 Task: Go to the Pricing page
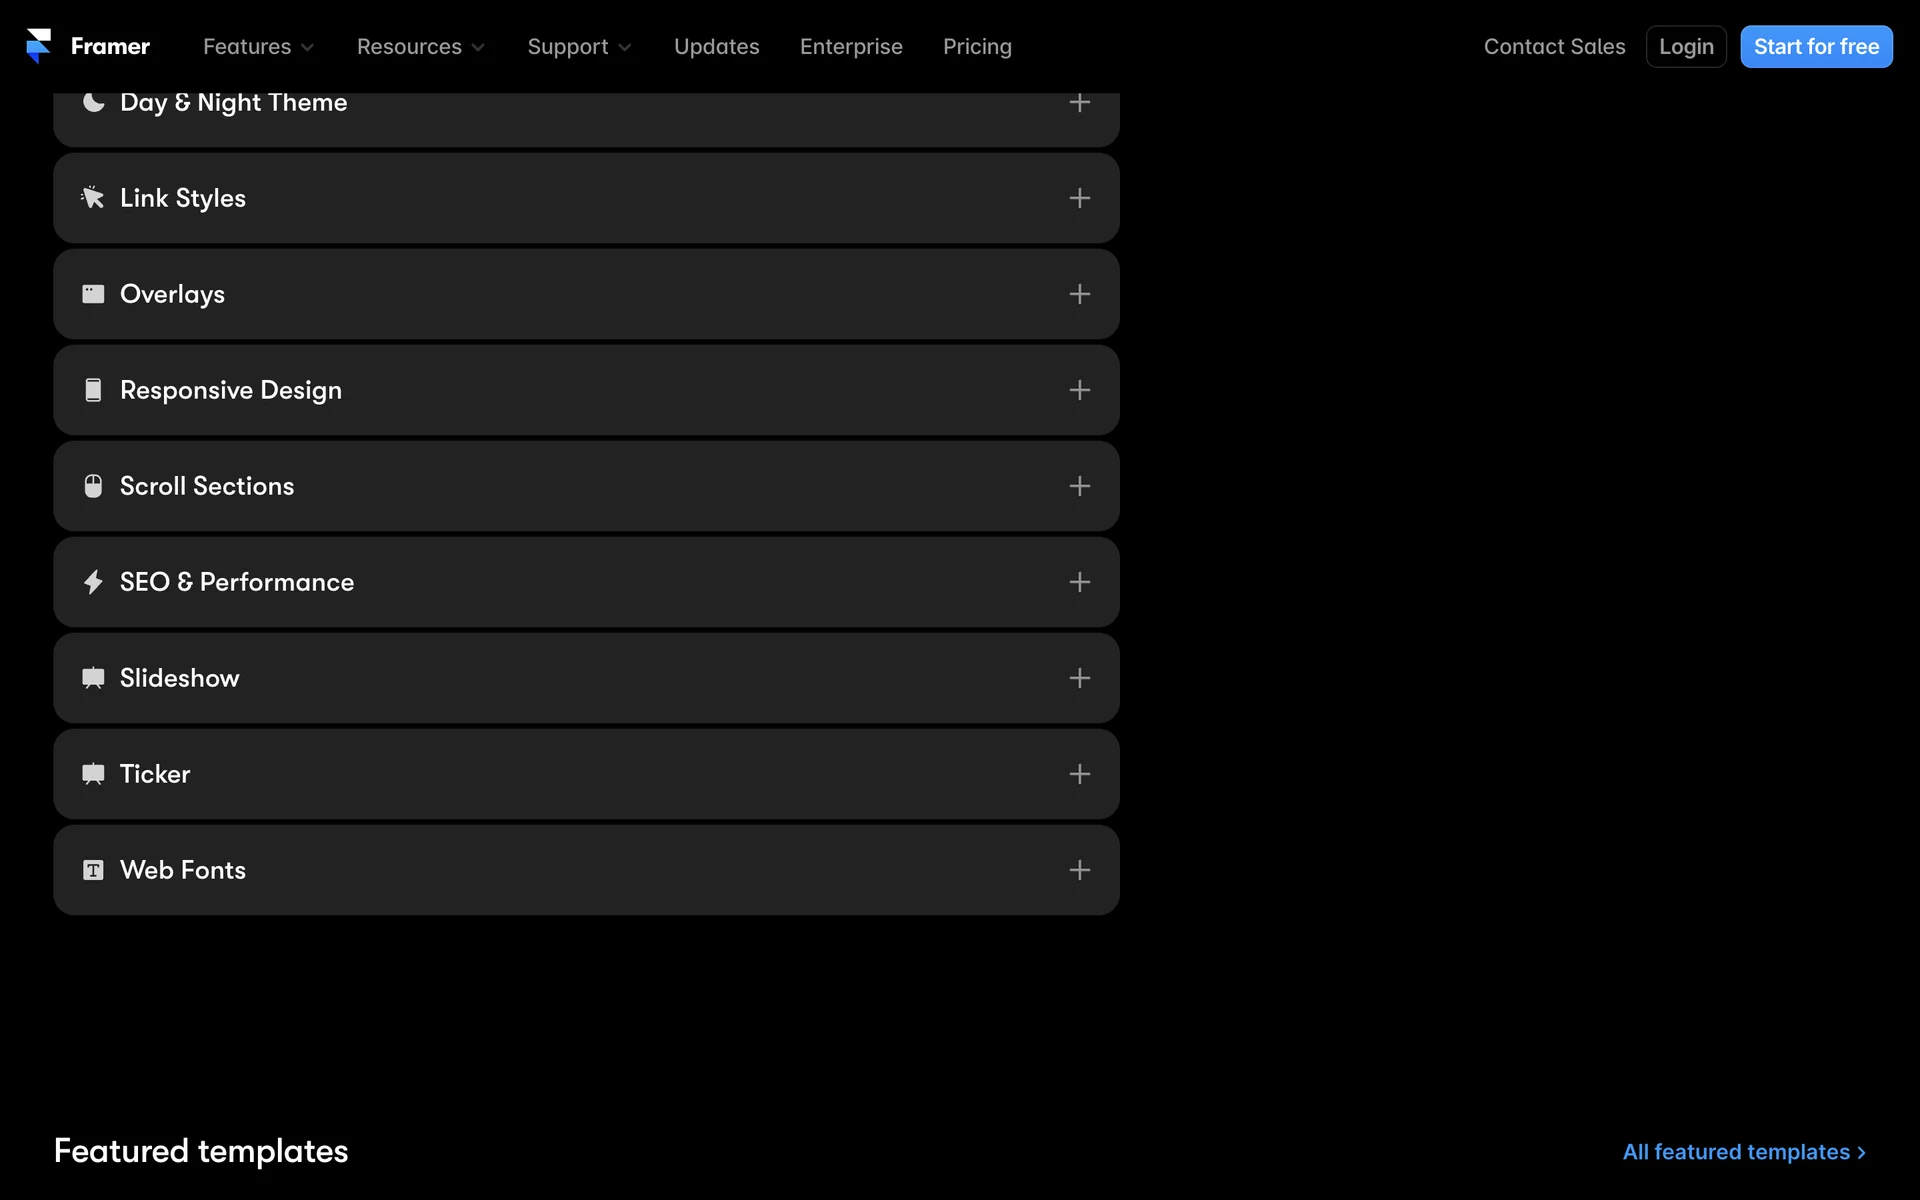coord(977,47)
